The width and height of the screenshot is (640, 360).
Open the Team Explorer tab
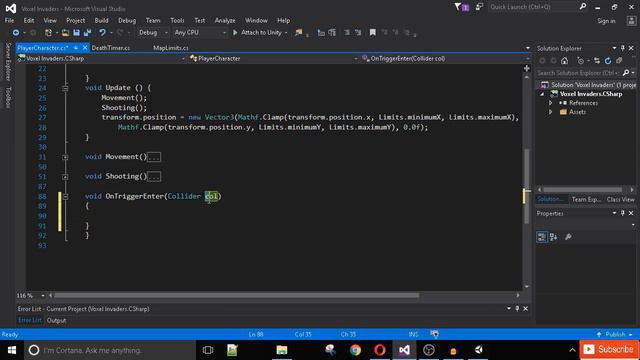tap(586, 200)
